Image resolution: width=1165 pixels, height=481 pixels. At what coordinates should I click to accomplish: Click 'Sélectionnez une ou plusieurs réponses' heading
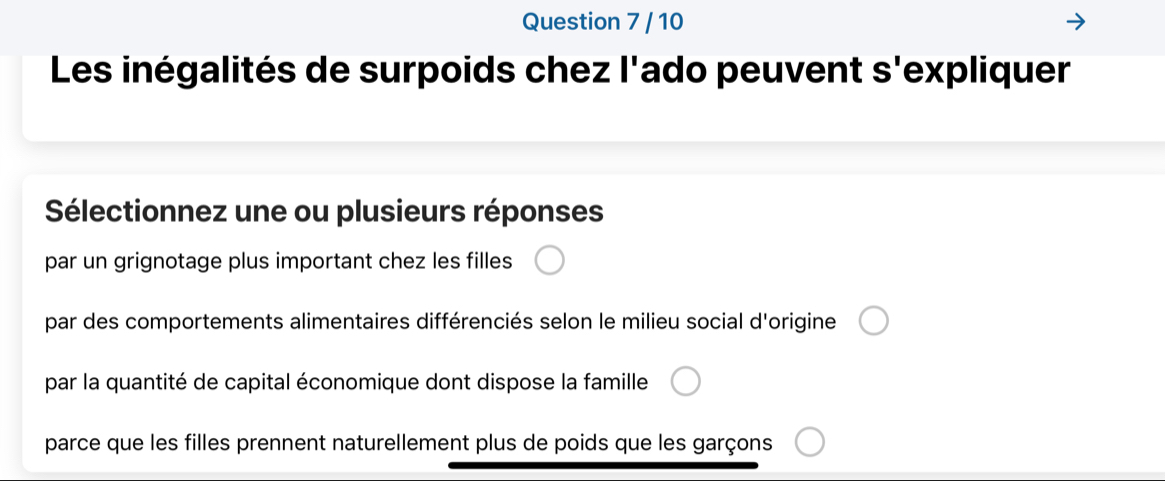click(325, 212)
